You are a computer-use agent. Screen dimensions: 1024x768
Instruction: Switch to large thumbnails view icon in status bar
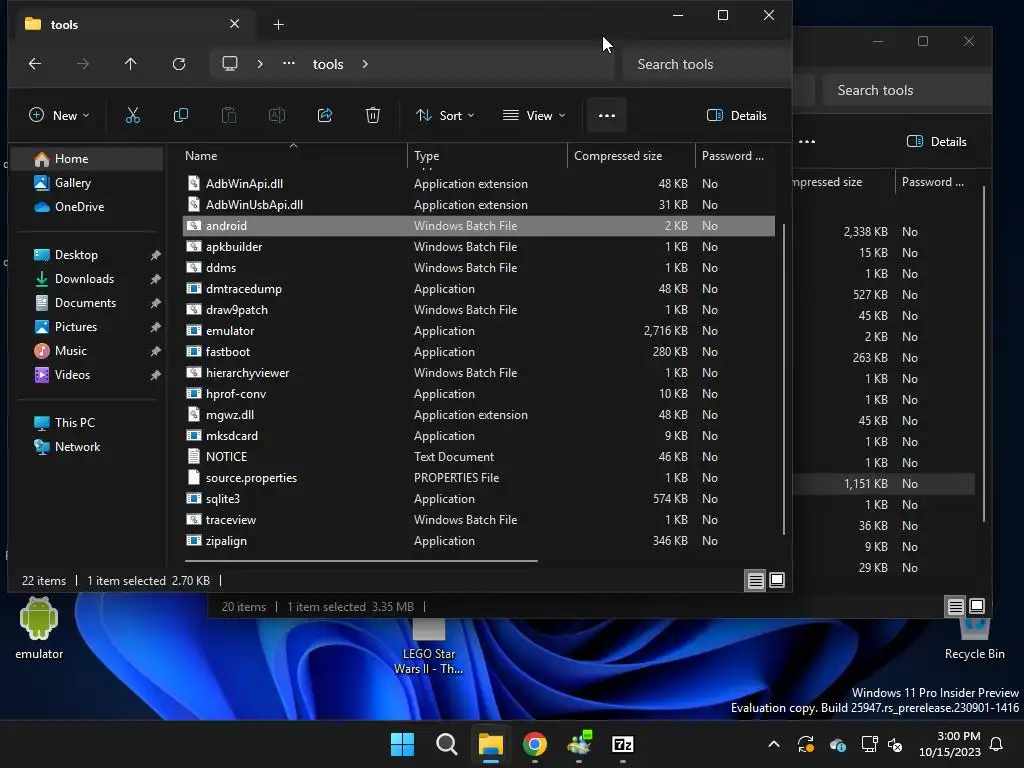point(777,580)
